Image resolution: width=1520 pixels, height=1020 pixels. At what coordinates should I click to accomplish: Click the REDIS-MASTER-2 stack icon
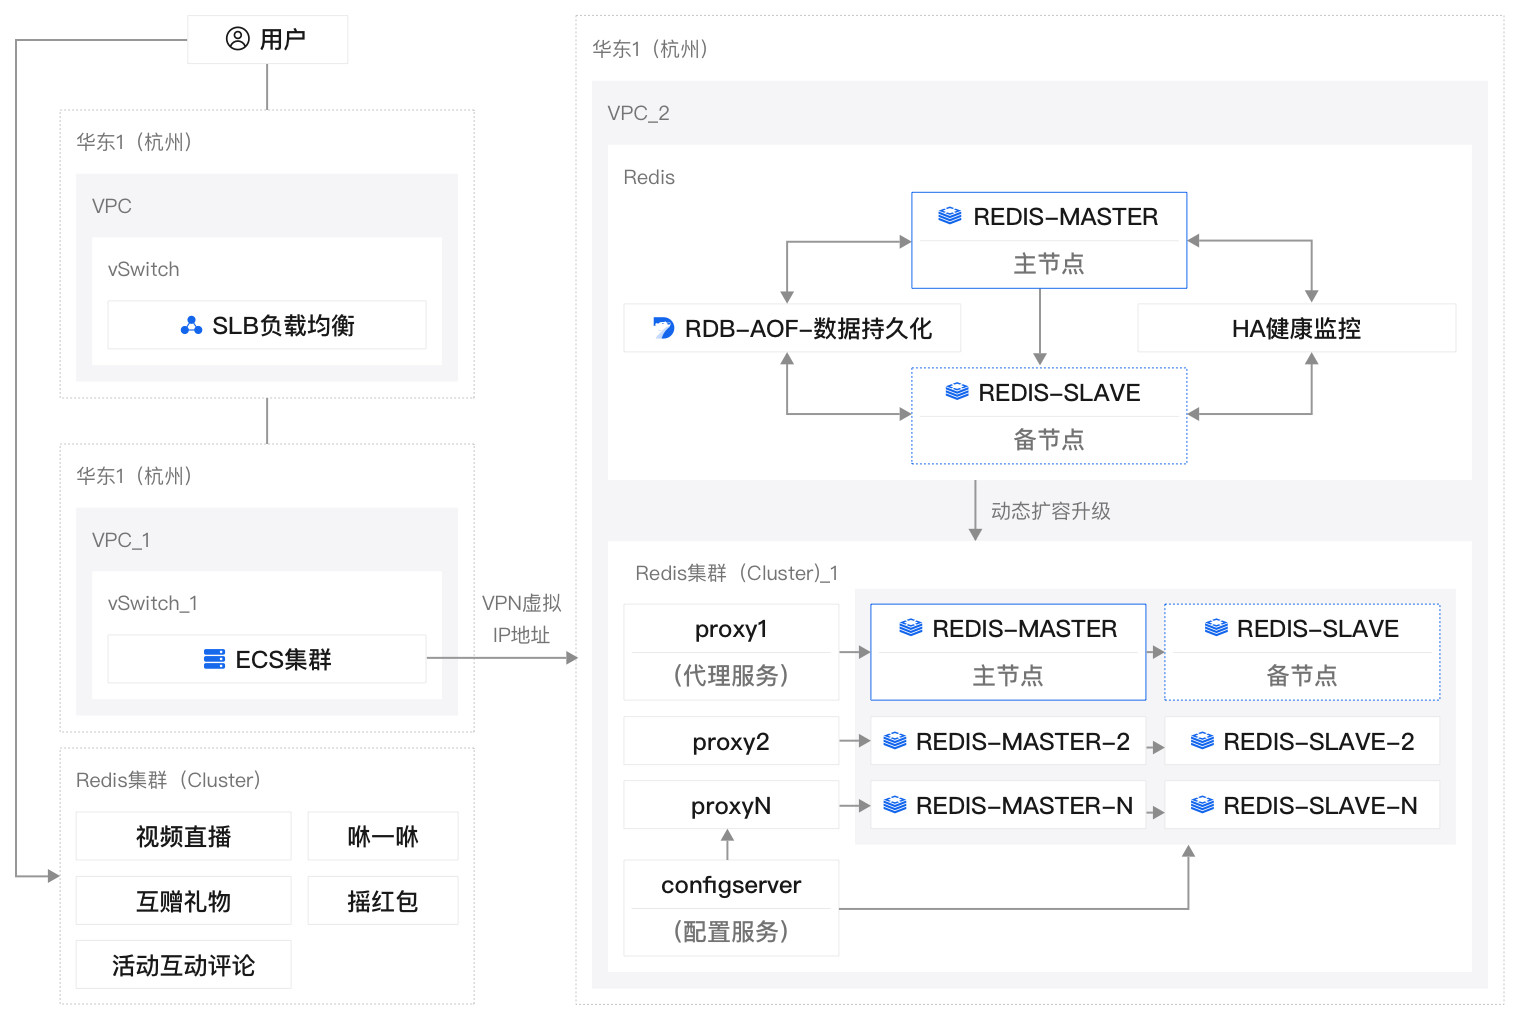pos(895,741)
